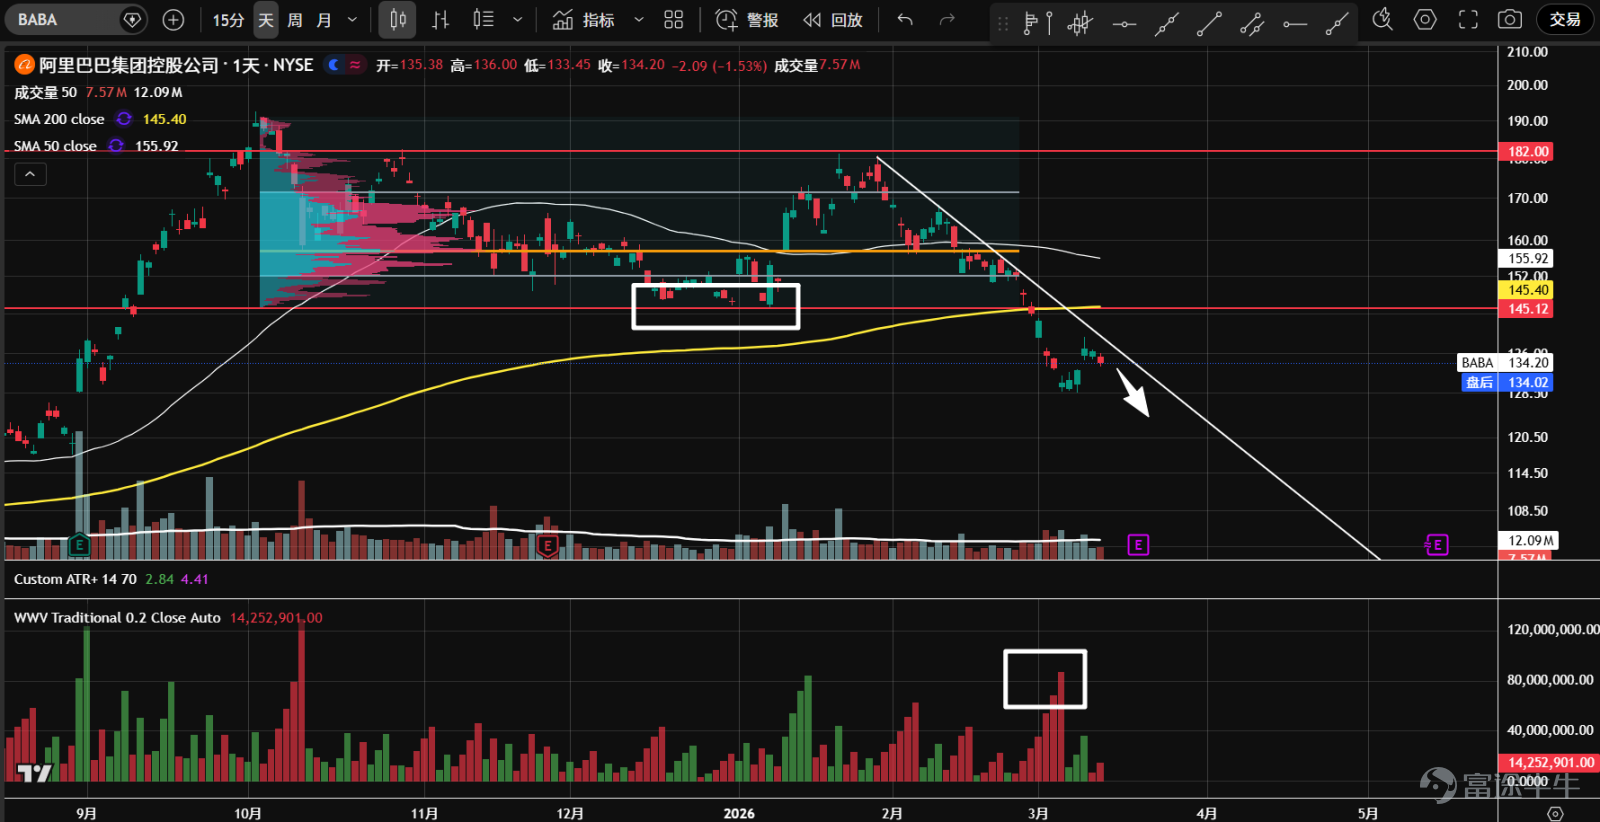This screenshot has height=822, width=1600.
Task: Click the 交易 trade button
Action: click(1565, 19)
